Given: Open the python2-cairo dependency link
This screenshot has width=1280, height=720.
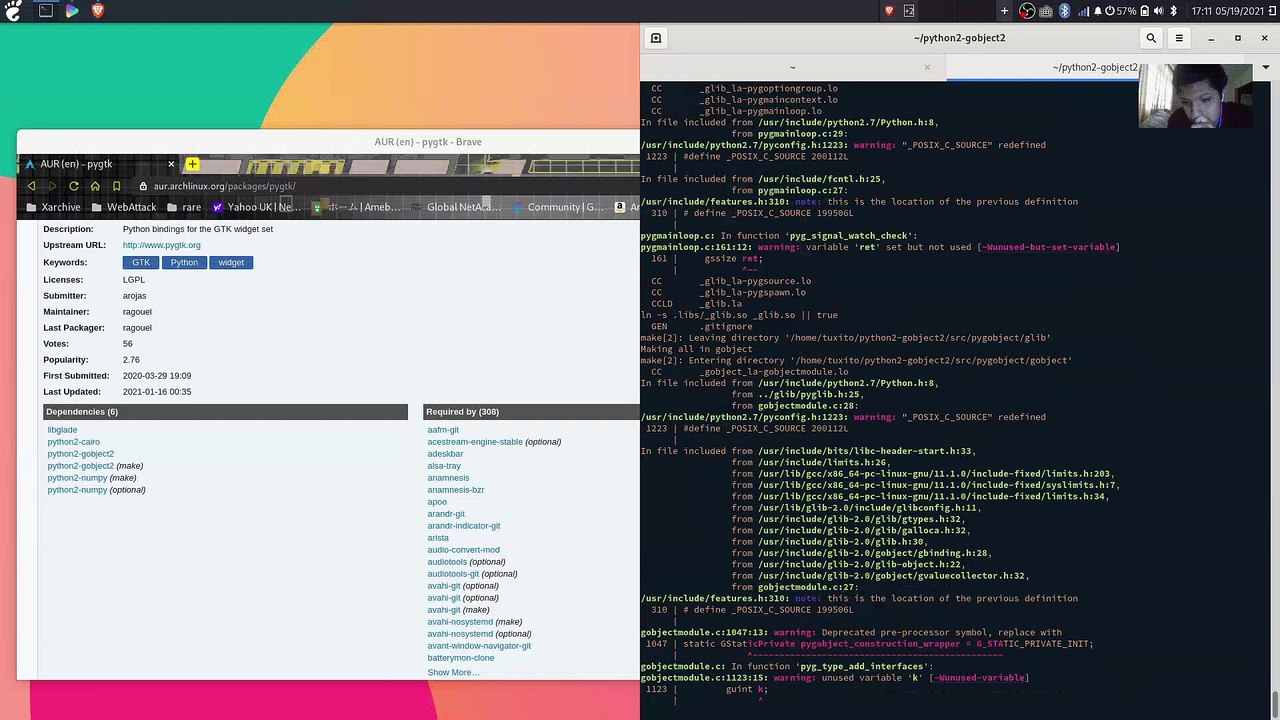Looking at the screenshot, I should [73, 442].
